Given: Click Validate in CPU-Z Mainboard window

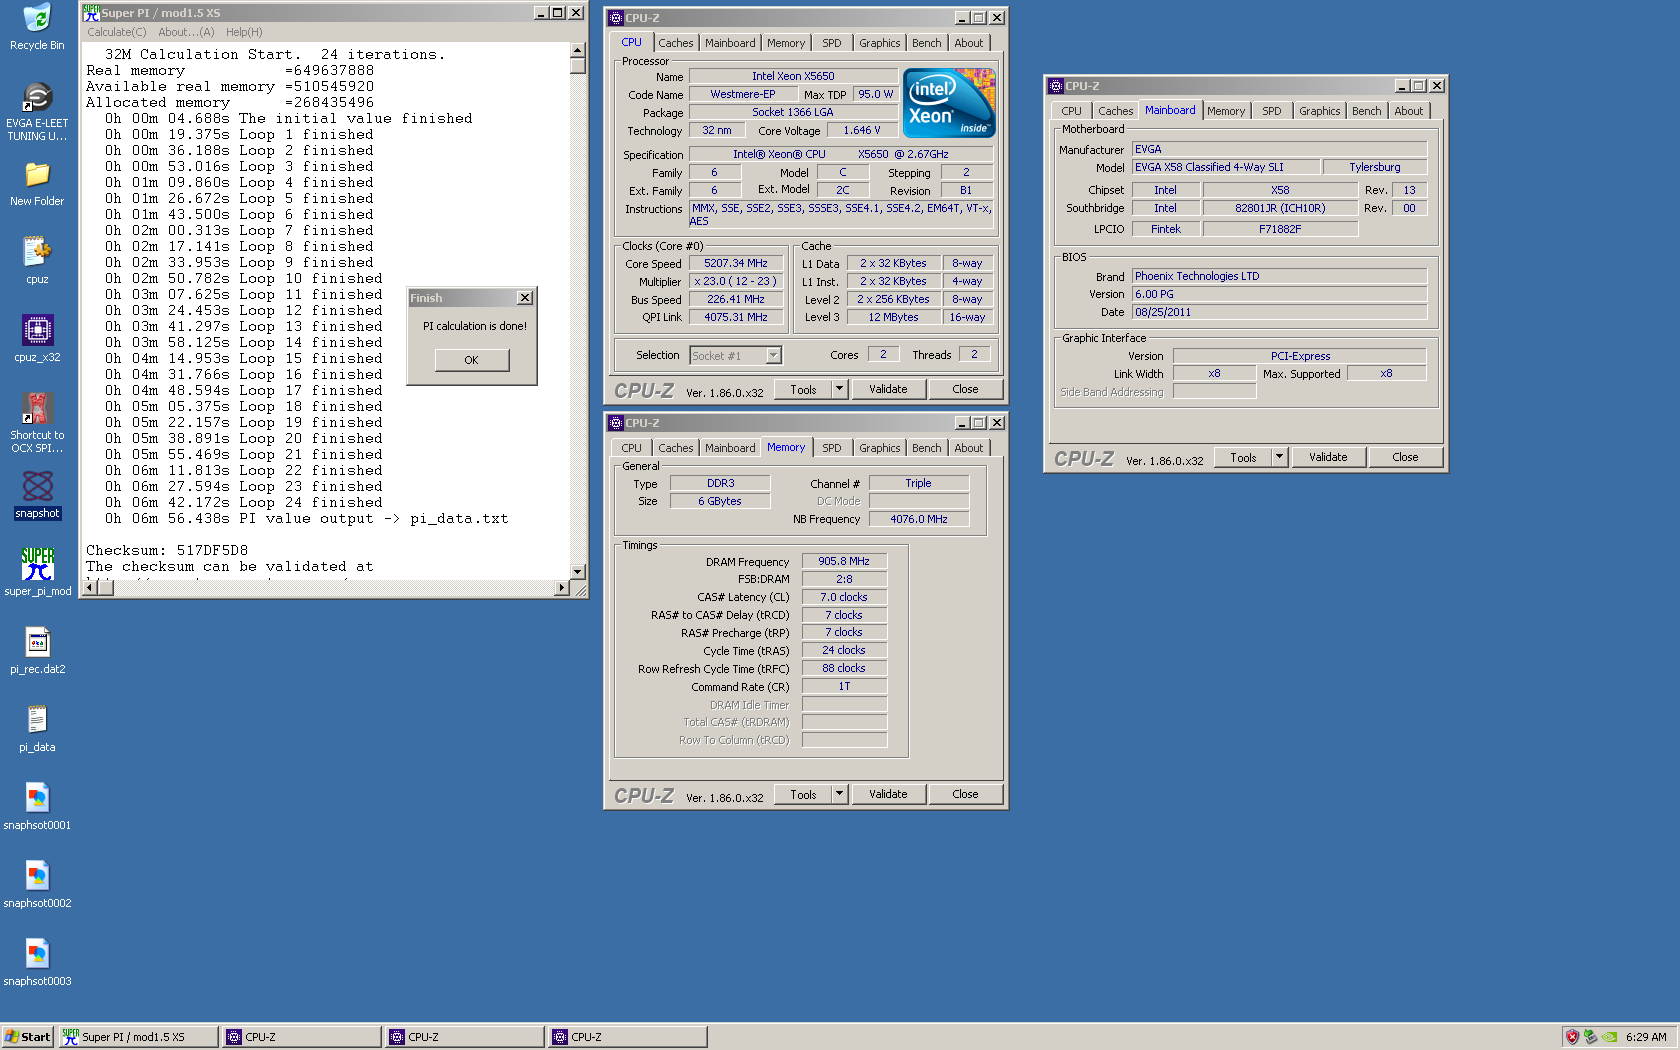Looking at the screenshot, I should tap(1328, 457).
